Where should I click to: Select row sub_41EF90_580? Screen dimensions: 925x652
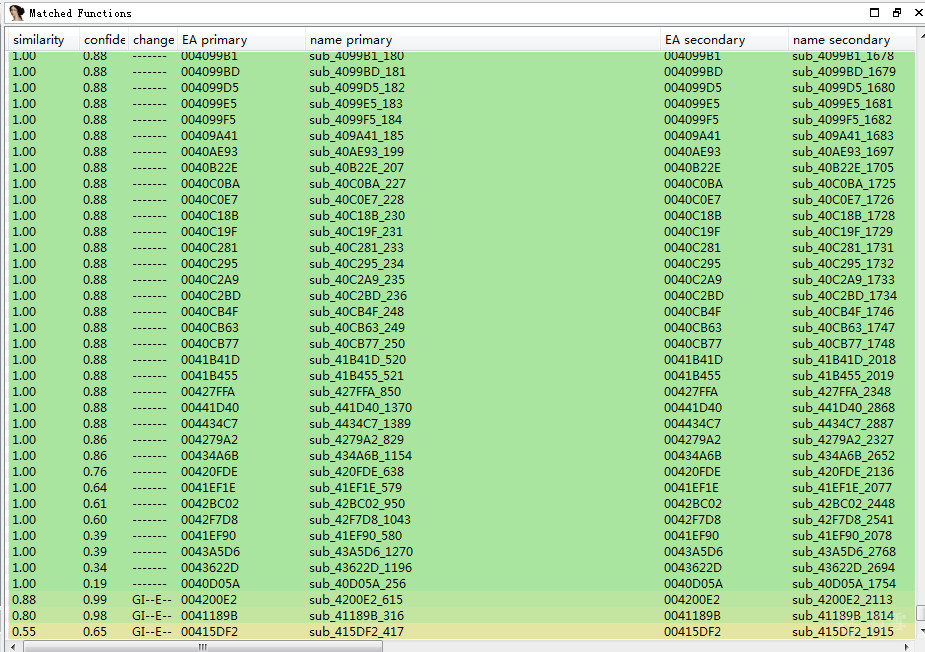coord(461,536)
